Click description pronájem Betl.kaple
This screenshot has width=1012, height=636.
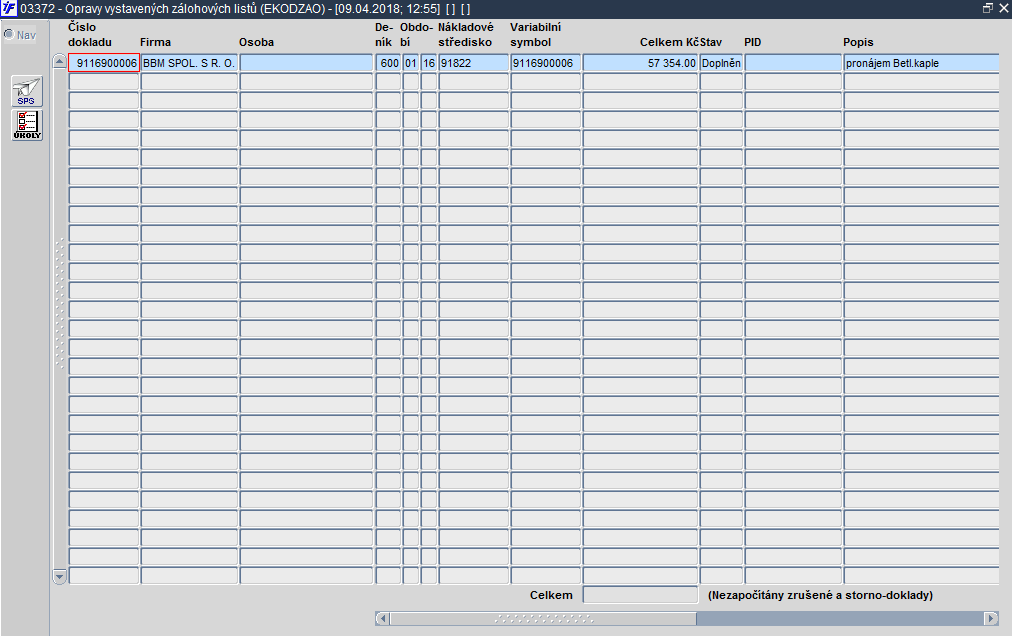[921, 63]
